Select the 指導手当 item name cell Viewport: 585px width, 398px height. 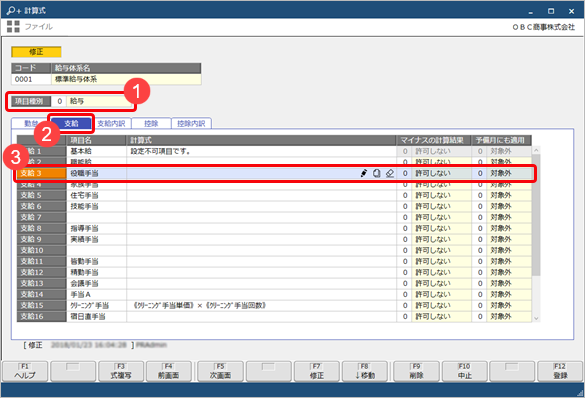click(x=96, y=228)
